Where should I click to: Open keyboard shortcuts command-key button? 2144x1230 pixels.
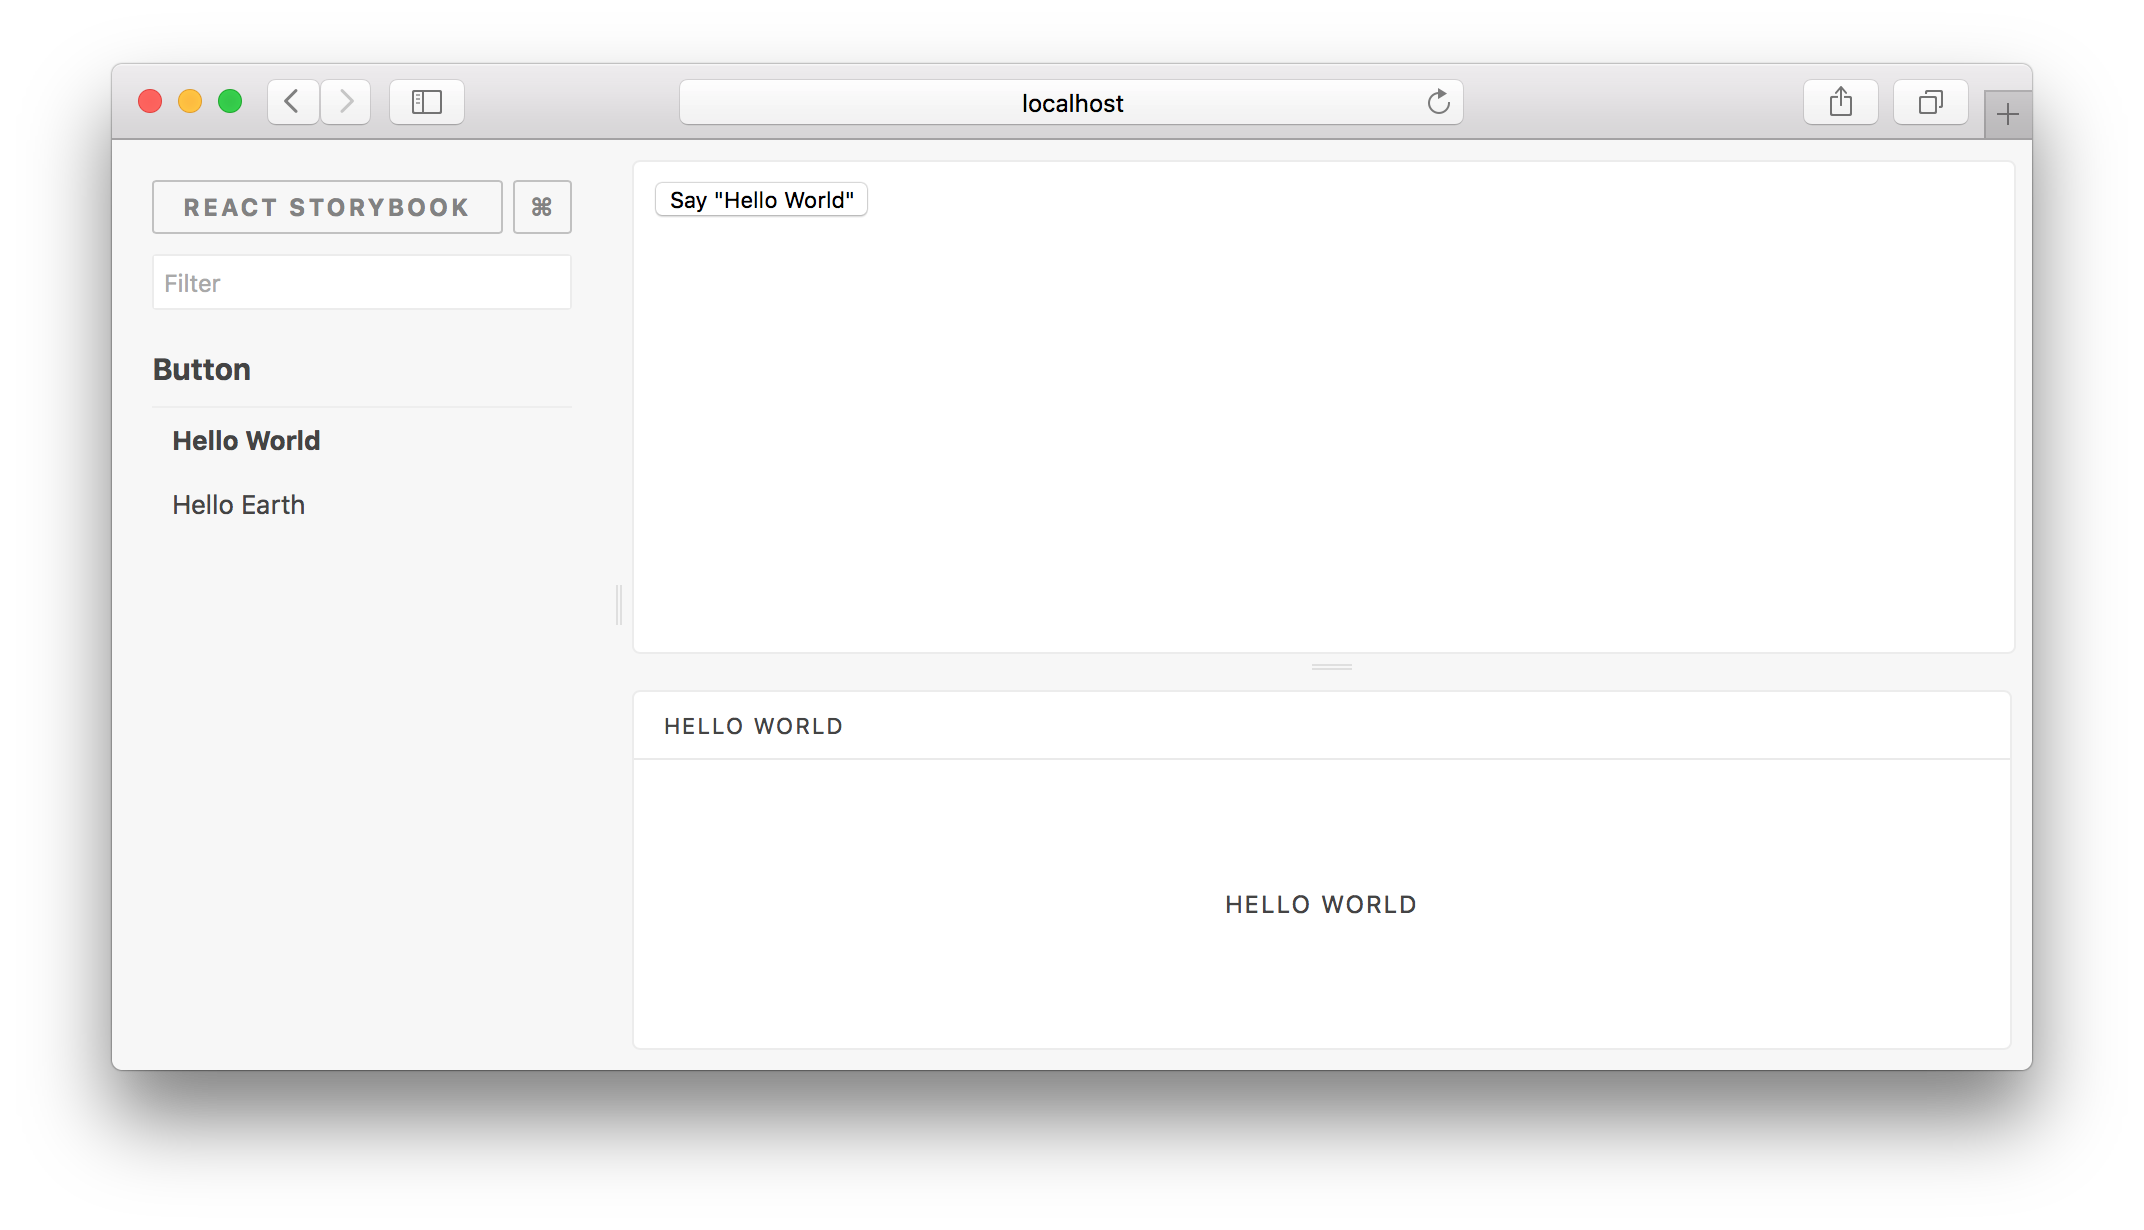(x=542, y=207)
